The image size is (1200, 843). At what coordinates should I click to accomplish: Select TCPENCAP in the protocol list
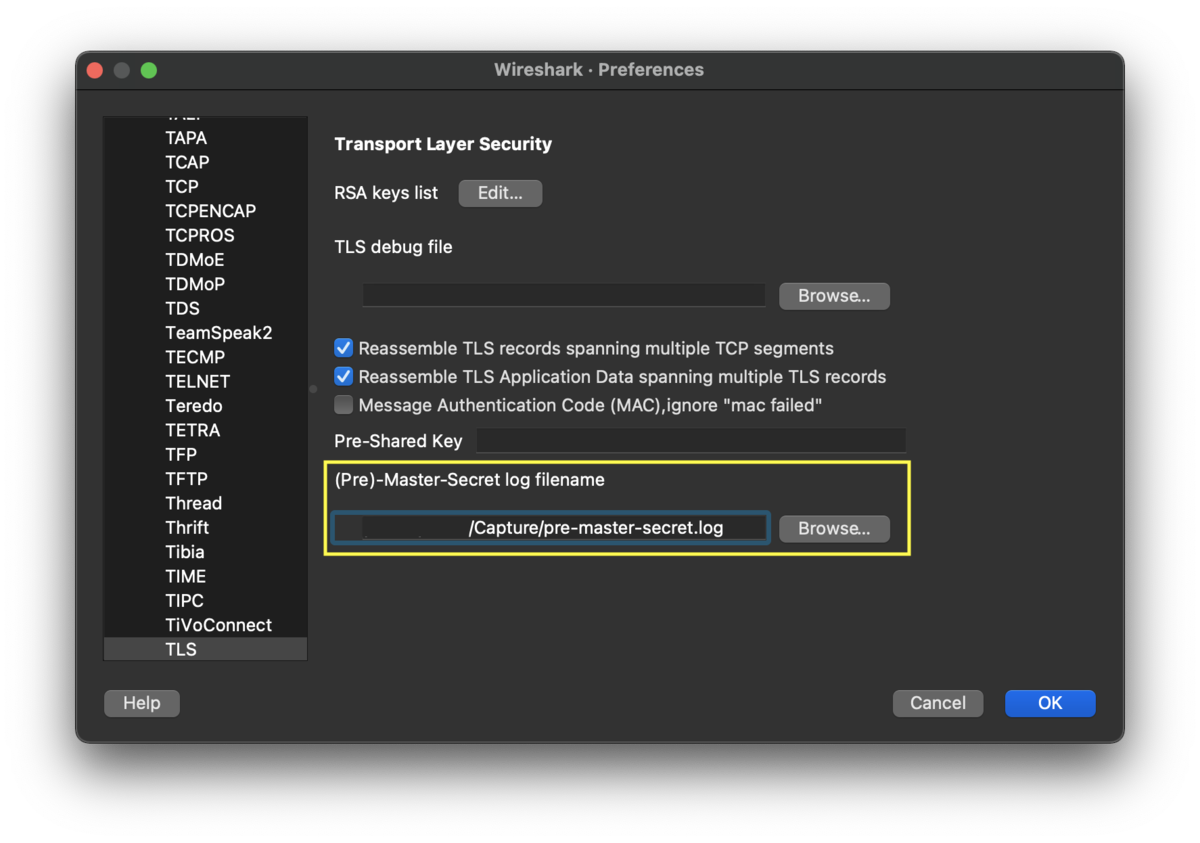click(205, 211)
